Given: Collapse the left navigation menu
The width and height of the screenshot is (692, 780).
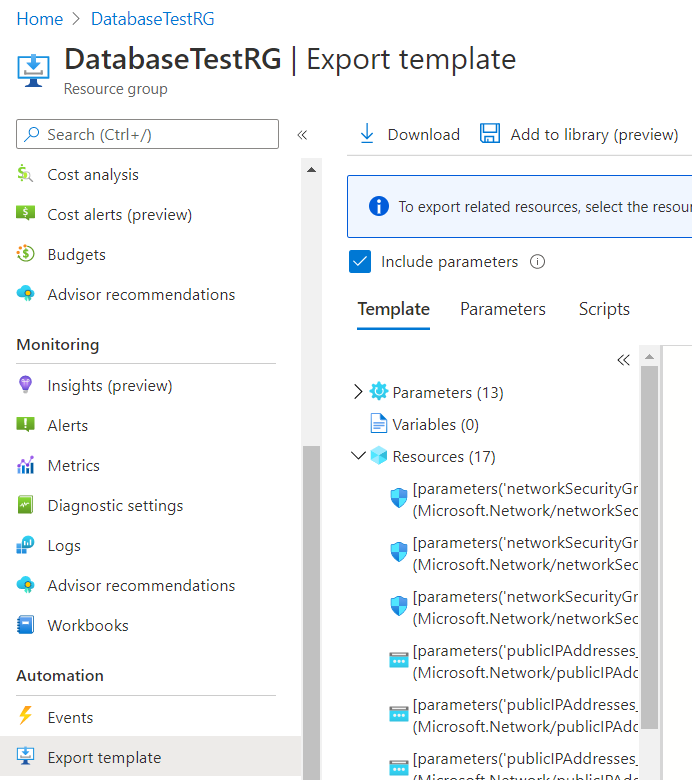Looking at the screenshot, I should click(x=302, y=135).
